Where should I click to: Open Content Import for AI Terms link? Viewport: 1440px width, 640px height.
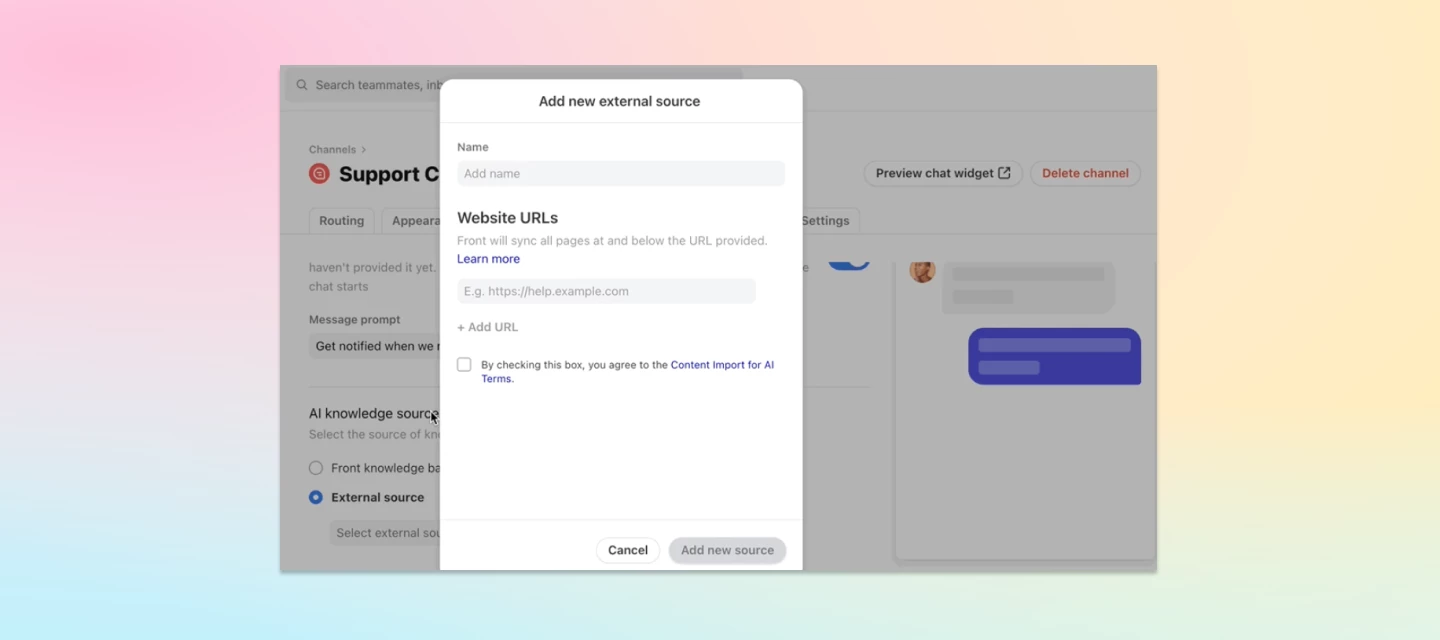pos(627,372)
